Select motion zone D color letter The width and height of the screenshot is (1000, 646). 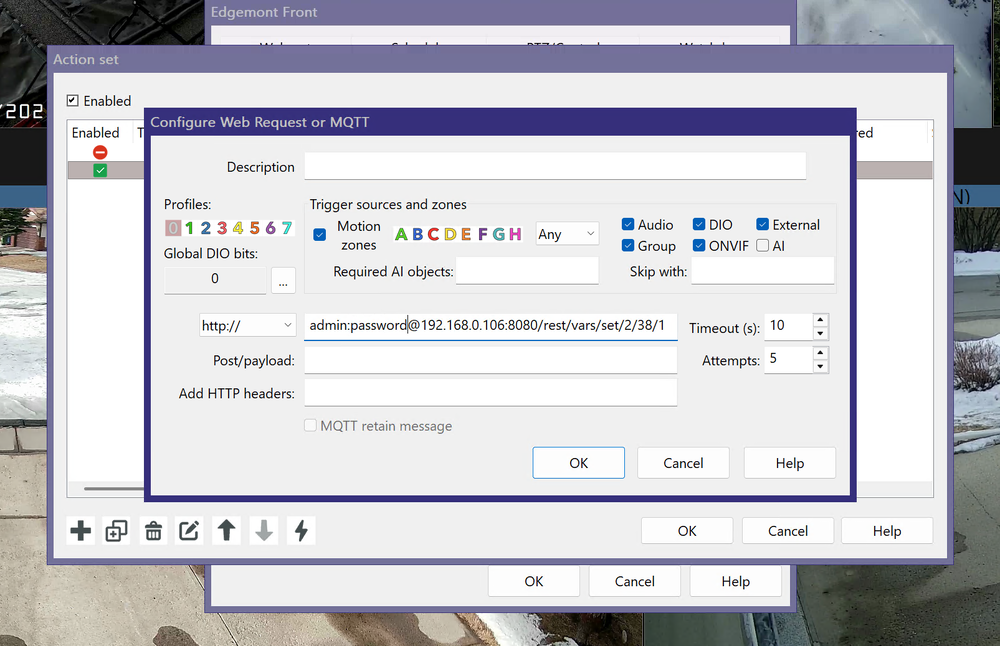(x=450, y=234)
